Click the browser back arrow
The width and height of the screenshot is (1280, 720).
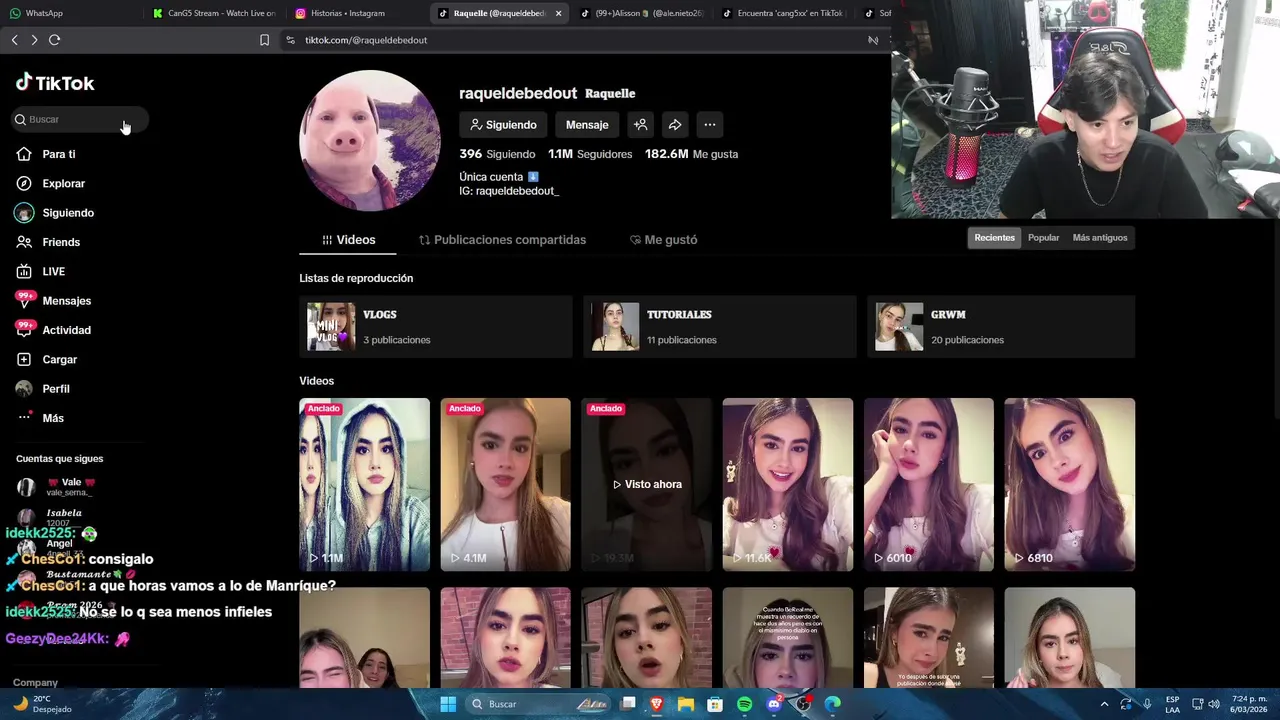(14, 40)
